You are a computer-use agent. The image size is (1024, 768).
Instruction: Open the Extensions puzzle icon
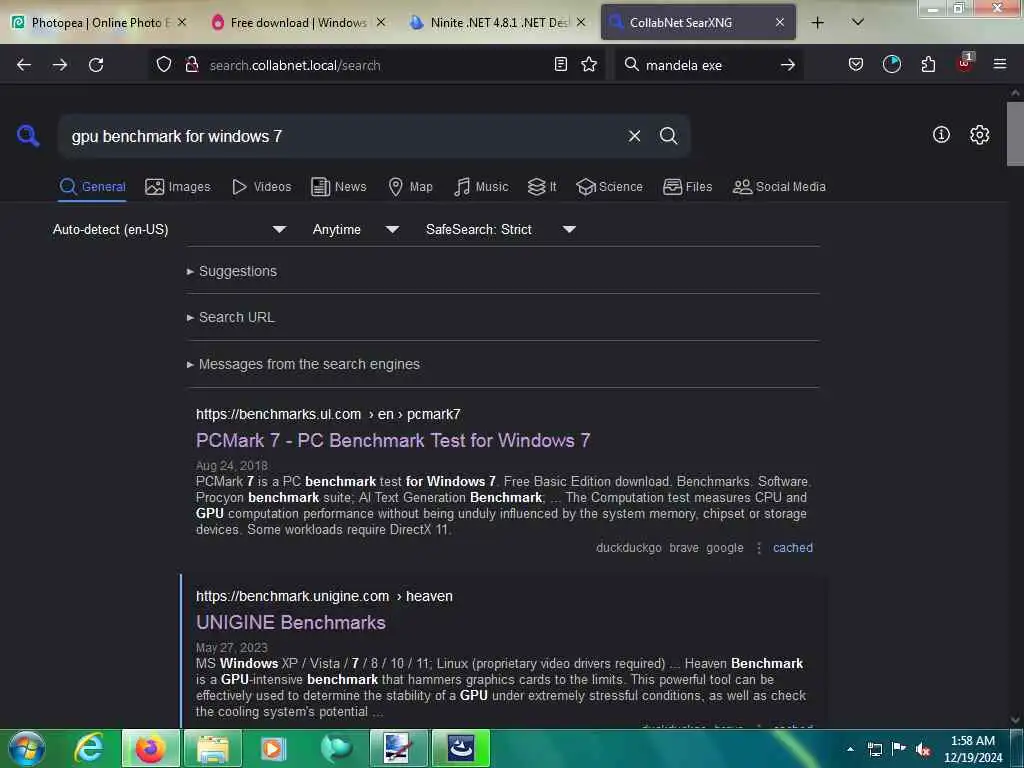click(928, 64)
